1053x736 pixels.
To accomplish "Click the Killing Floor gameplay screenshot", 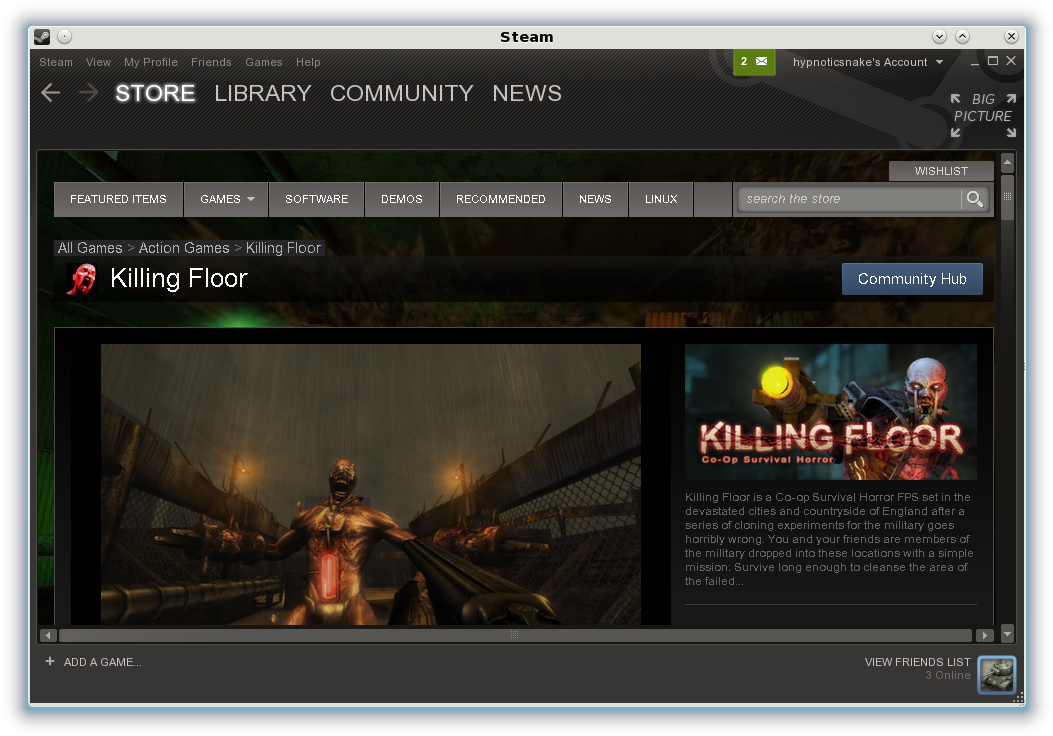I will point(371,484).
